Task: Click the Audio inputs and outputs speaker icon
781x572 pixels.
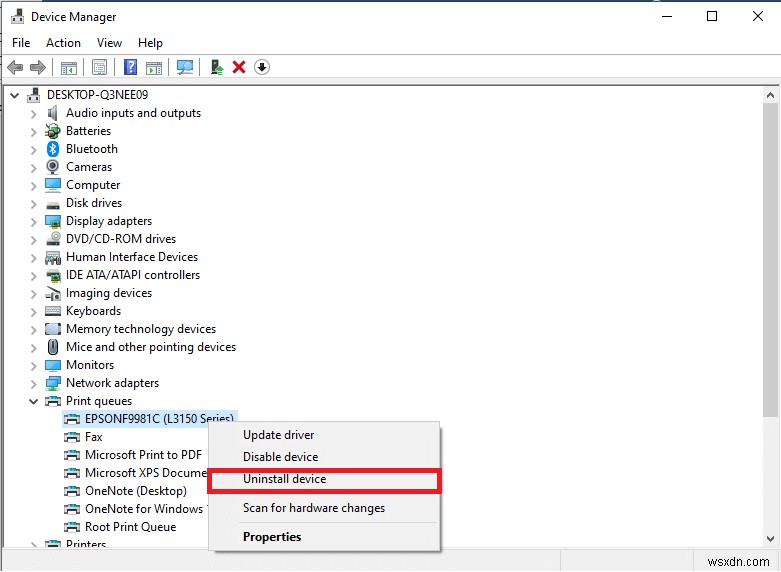Action: pyautogui.click(x=53, y=113)
